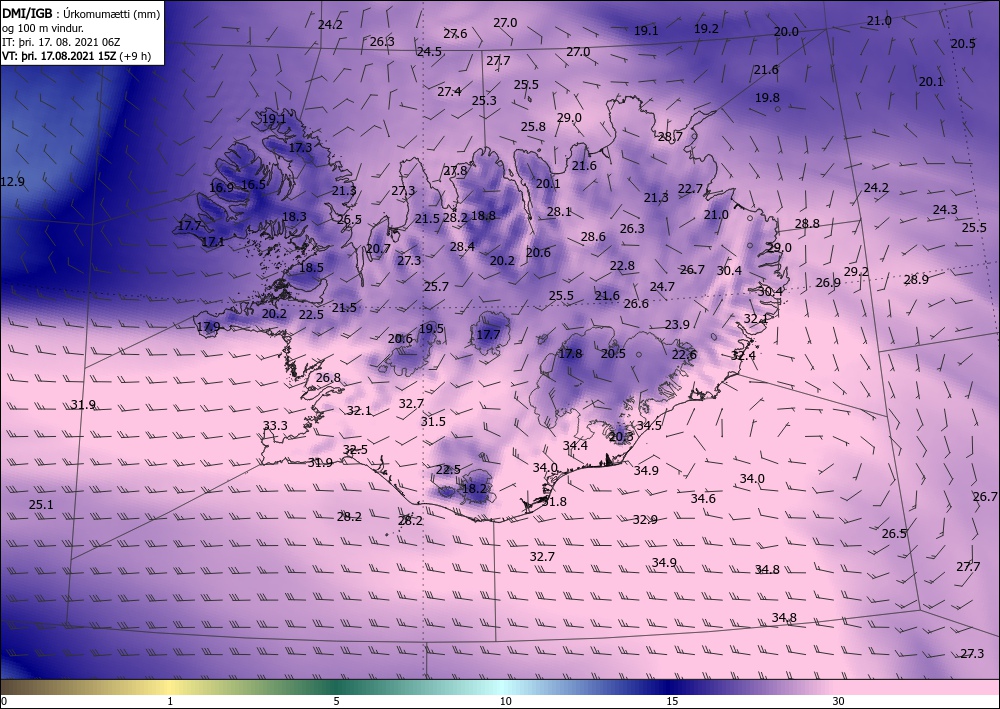The height and width of the screenshot is (709, 1000).
Task: Click the 16.5 value in the Westfjords
Action: pyautogui.click(x=253, y=184)
